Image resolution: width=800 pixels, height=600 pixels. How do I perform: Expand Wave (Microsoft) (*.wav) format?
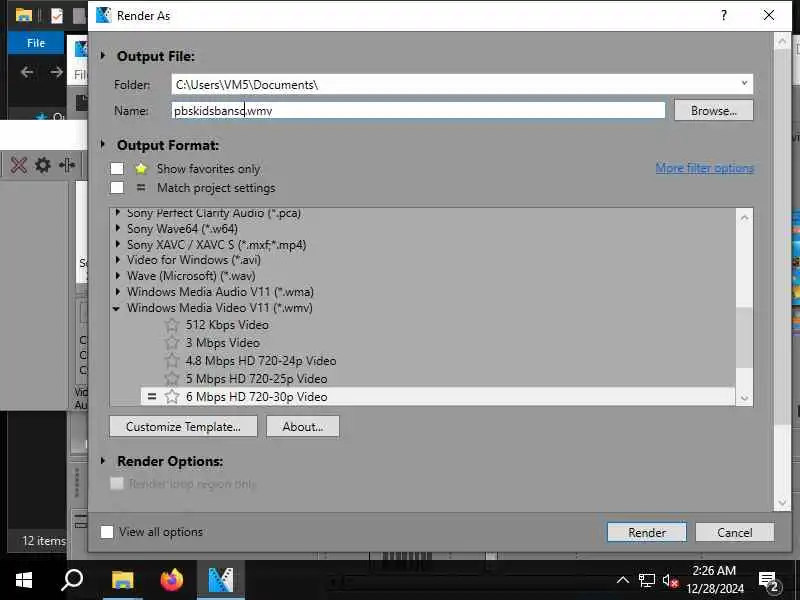click(x=118, y=276)
